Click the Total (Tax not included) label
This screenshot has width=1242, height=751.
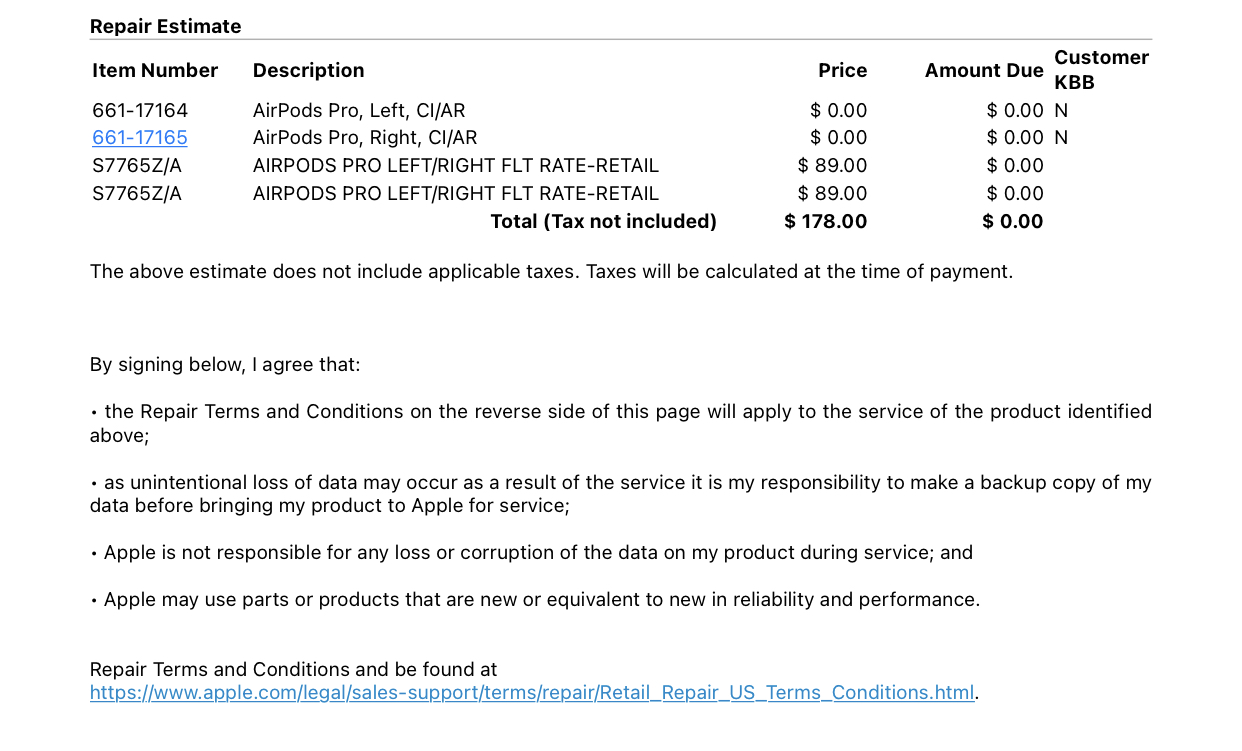[x=604, y=222]
